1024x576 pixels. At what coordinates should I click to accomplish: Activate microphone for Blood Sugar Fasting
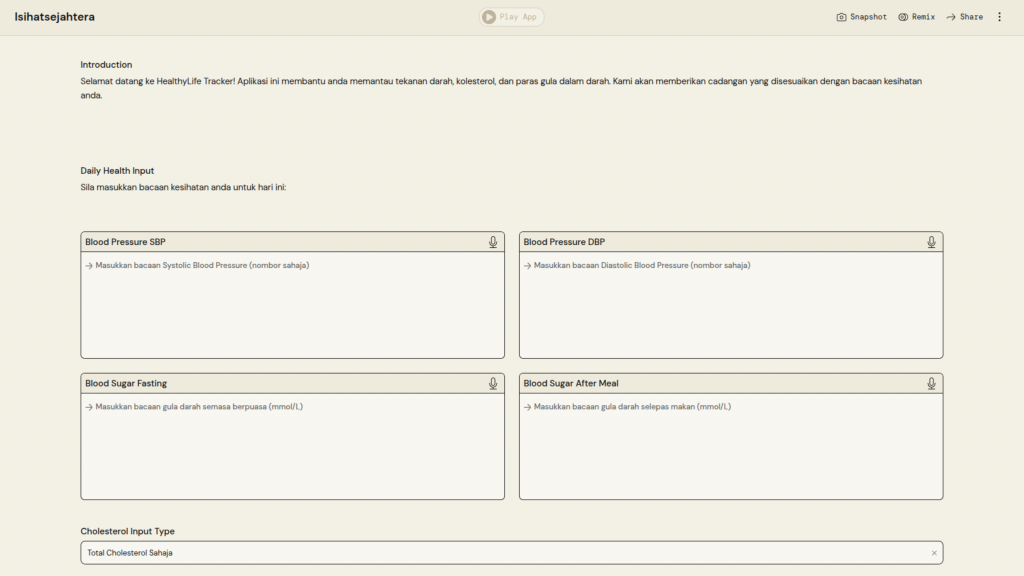coord(493,383)
